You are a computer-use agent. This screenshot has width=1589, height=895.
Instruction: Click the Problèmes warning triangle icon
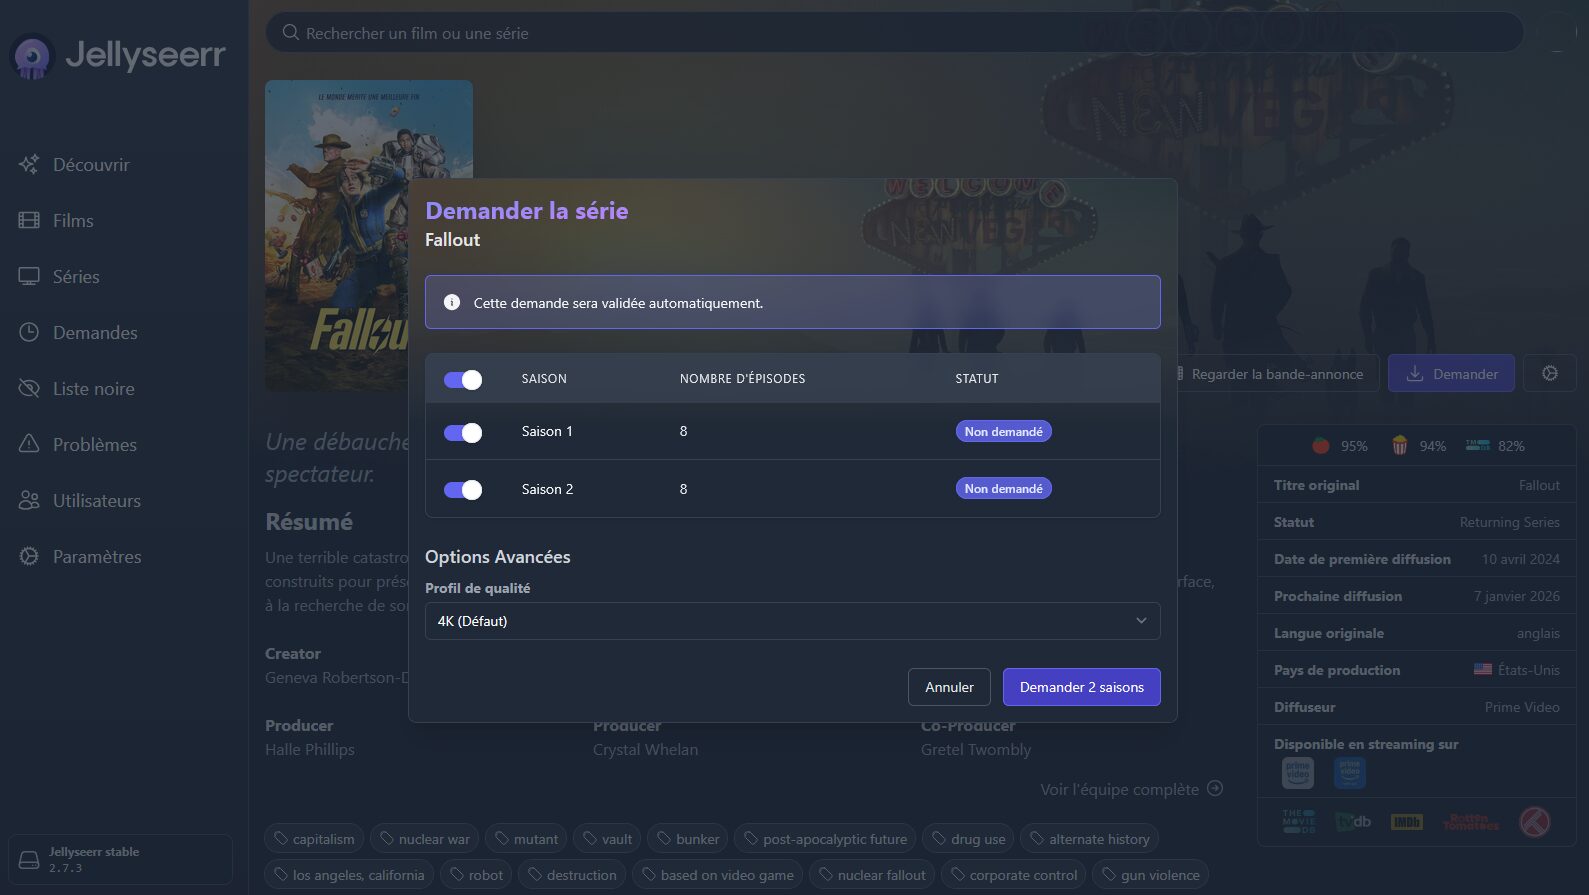[x=29, y=444]
